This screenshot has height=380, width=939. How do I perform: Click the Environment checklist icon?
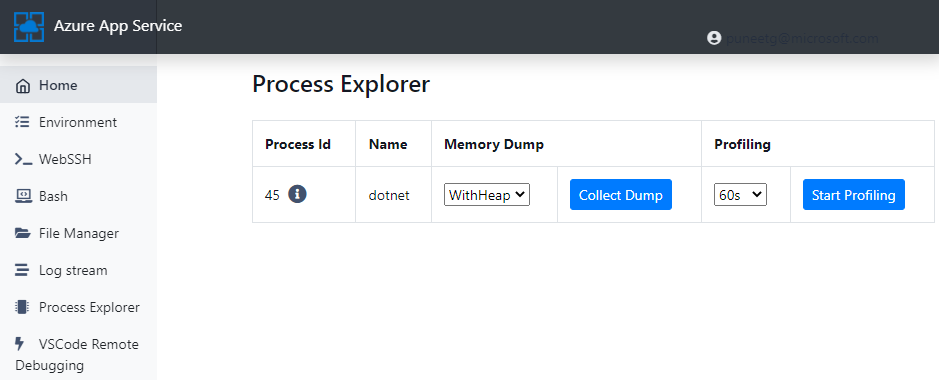(x=22, y=122)
